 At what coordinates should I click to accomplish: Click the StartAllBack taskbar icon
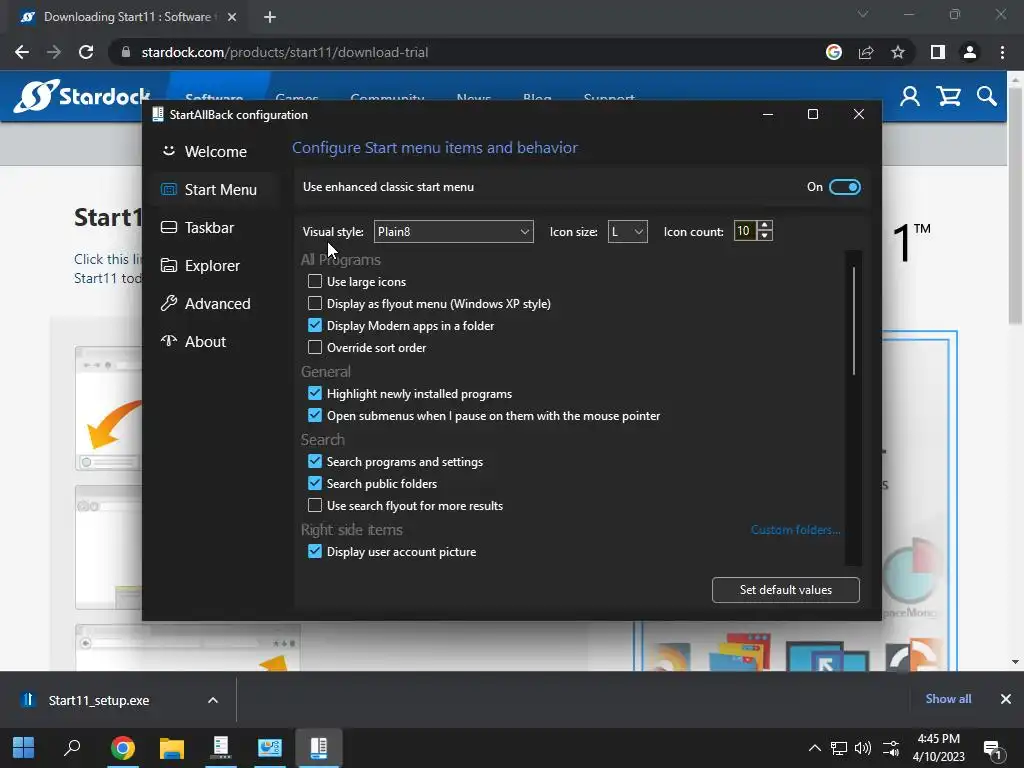(x=319, y=747)
